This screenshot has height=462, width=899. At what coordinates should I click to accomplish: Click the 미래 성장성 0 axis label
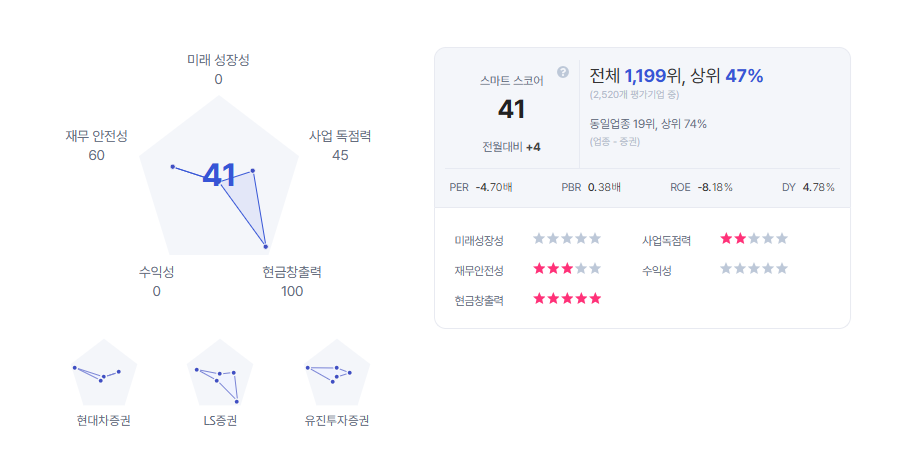(x=218, y=69)
